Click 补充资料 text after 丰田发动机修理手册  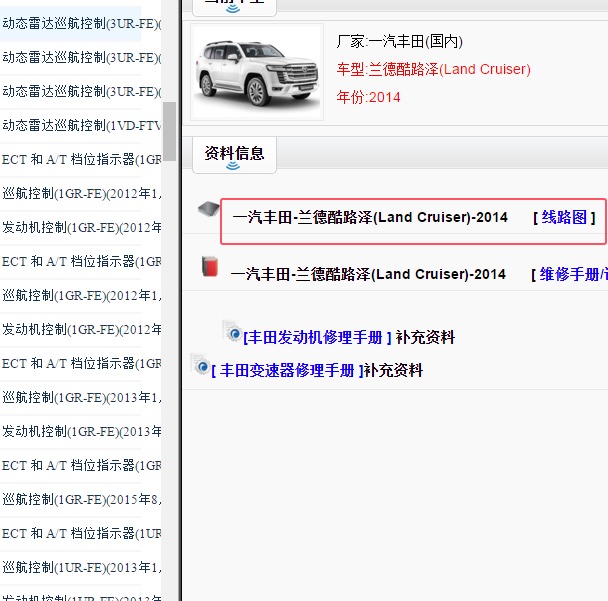[425, 337]
